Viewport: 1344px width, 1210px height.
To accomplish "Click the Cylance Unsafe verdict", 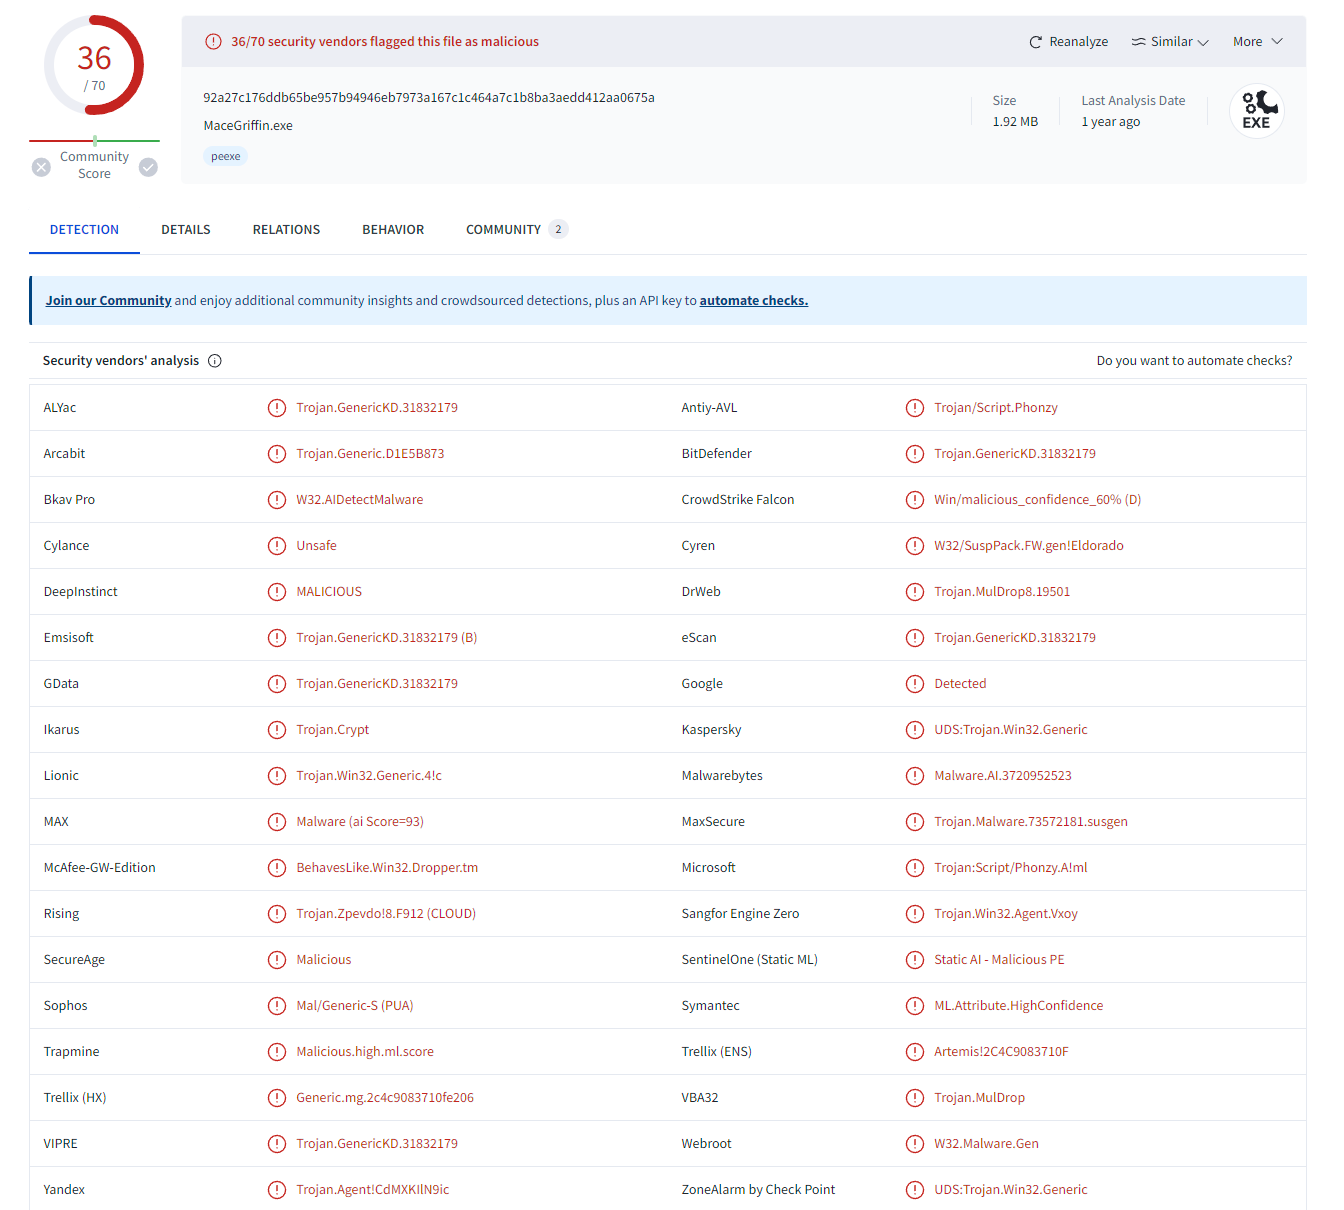I will click(316, 546).
